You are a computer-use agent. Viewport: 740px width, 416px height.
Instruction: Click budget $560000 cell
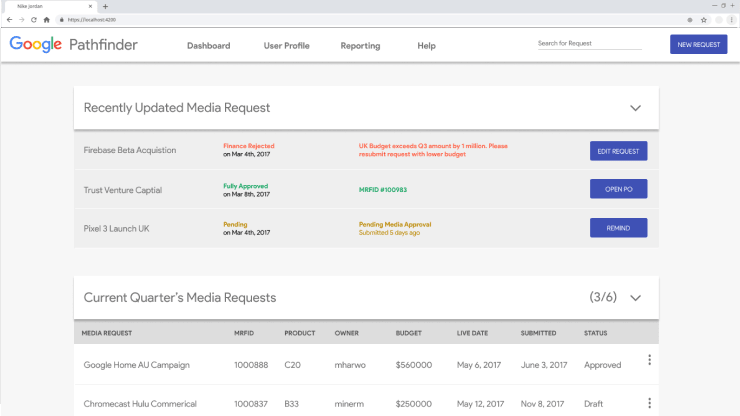(414, 365)
